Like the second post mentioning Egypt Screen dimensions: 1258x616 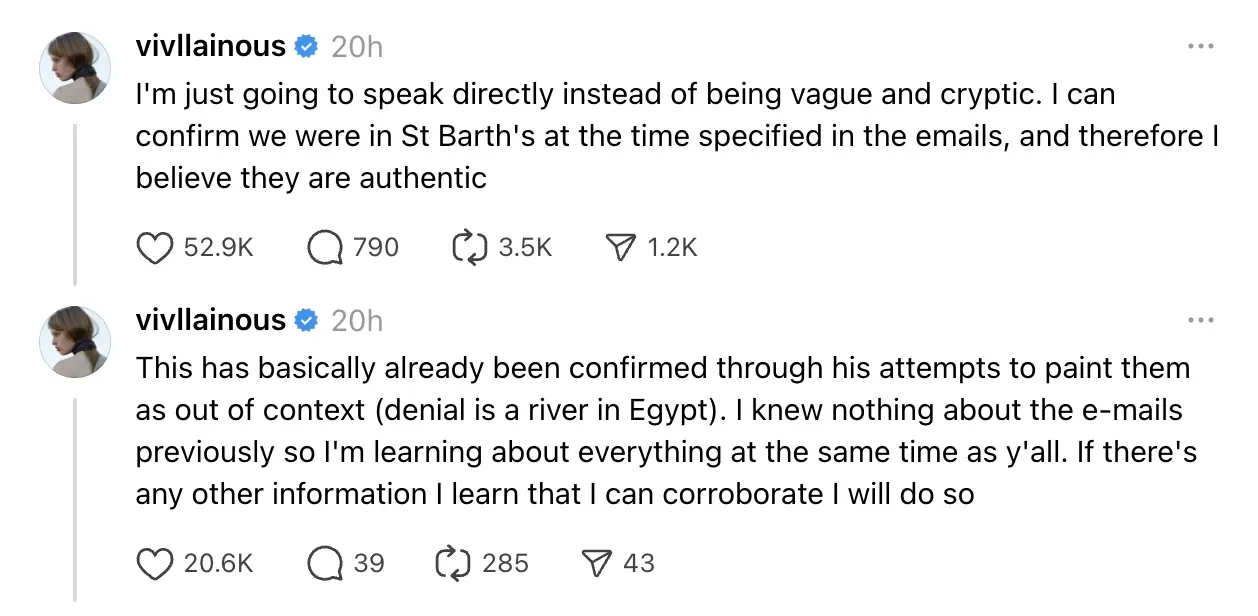(156, 563)
